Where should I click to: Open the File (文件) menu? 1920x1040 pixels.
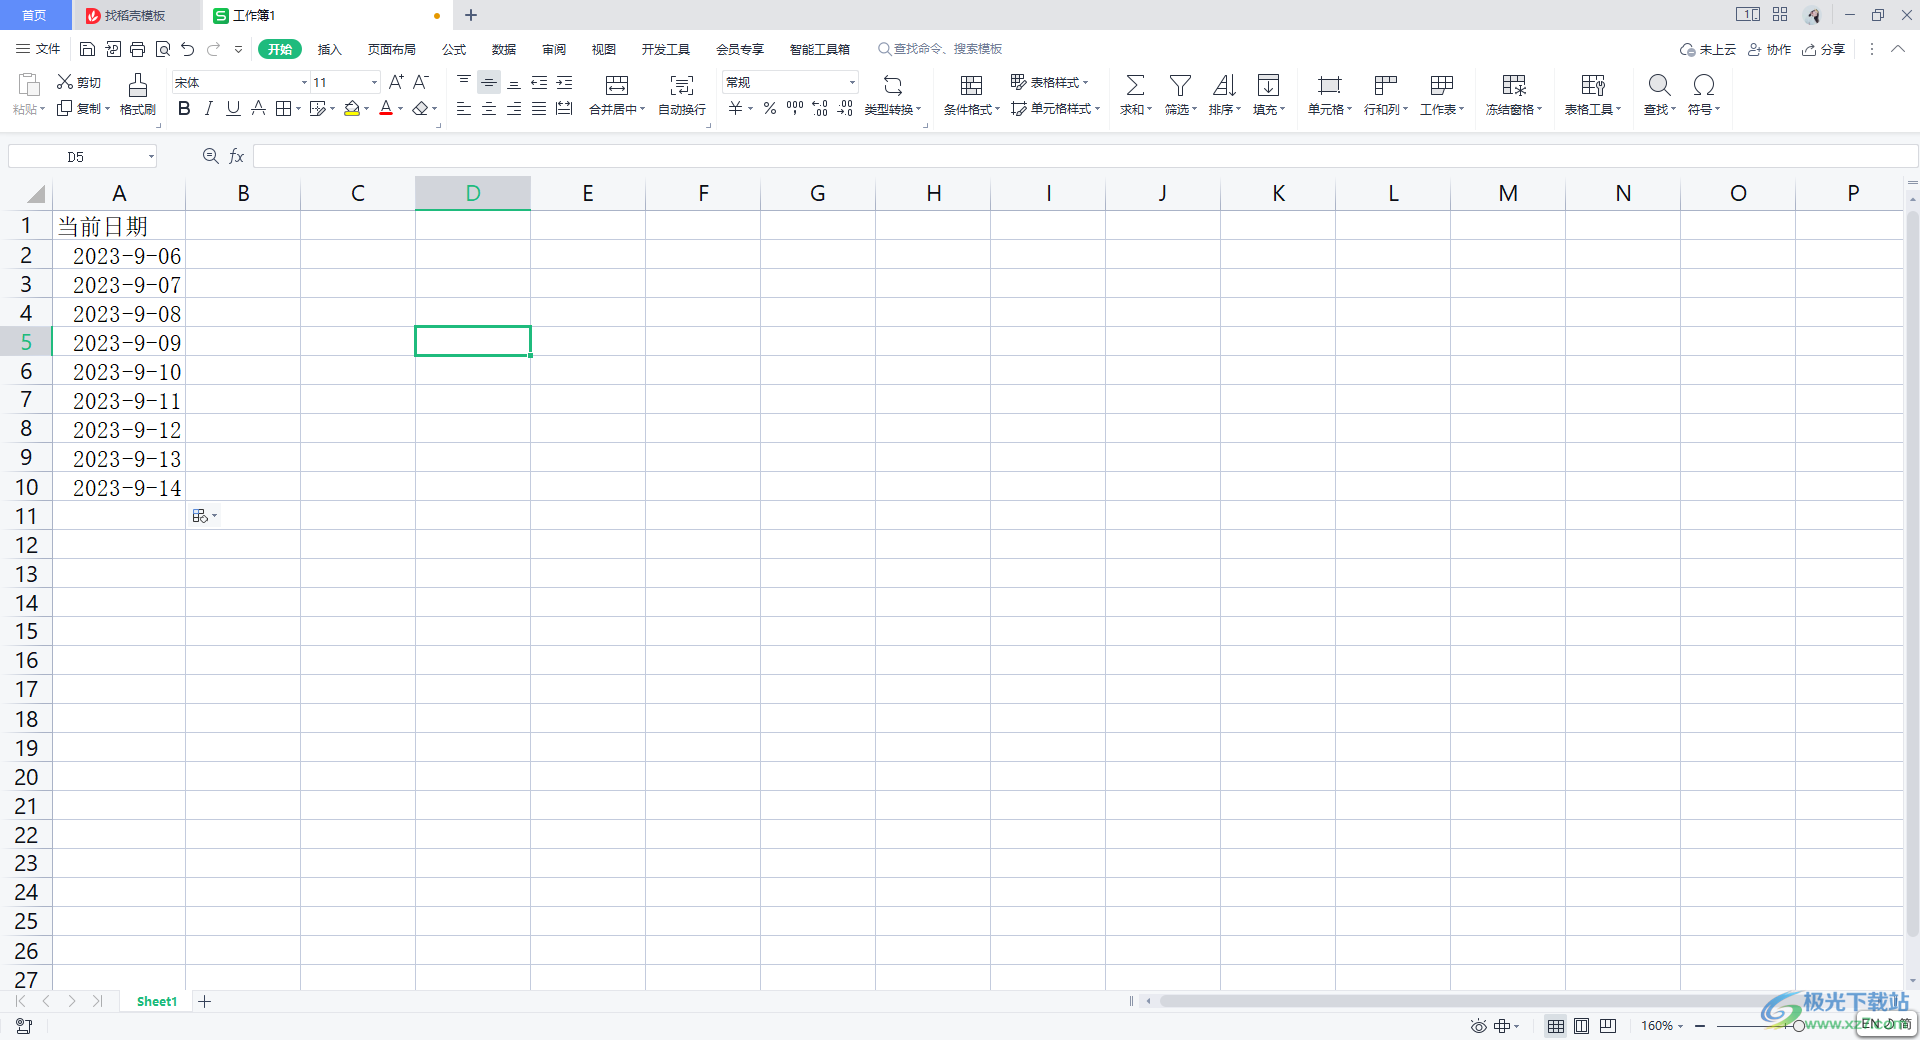coord(38,49)
